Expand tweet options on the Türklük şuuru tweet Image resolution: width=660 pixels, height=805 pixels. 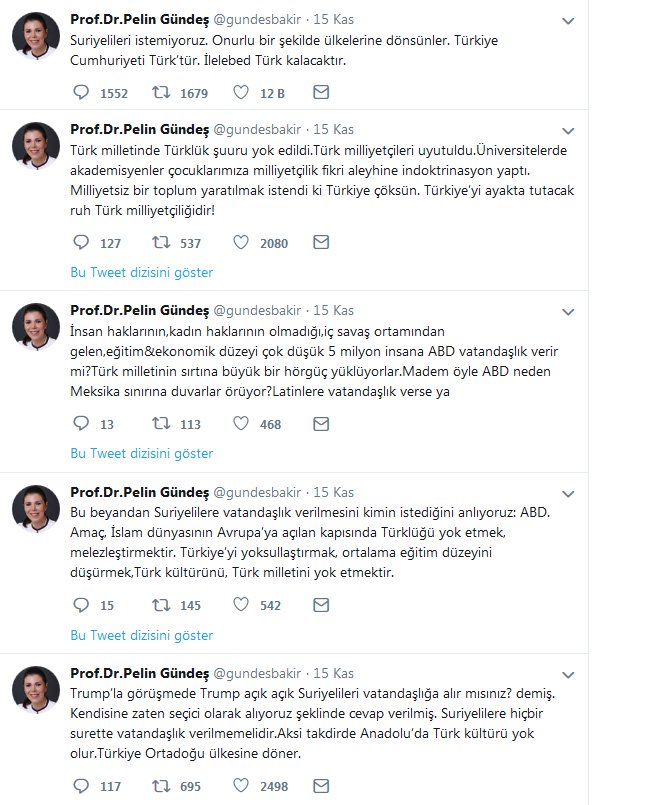coord(569,132)
